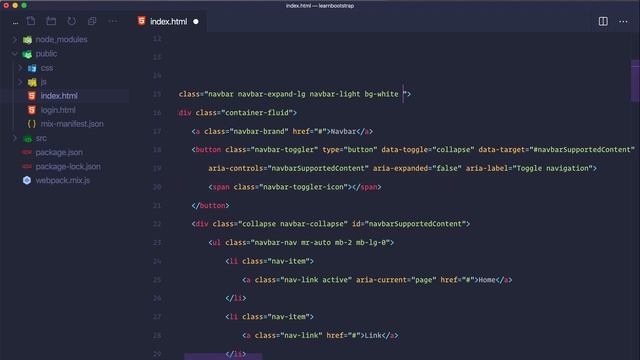Click the src folder icon
Image resolution: width=640 pixels, height=360 pixels.
tap(27, 139)
